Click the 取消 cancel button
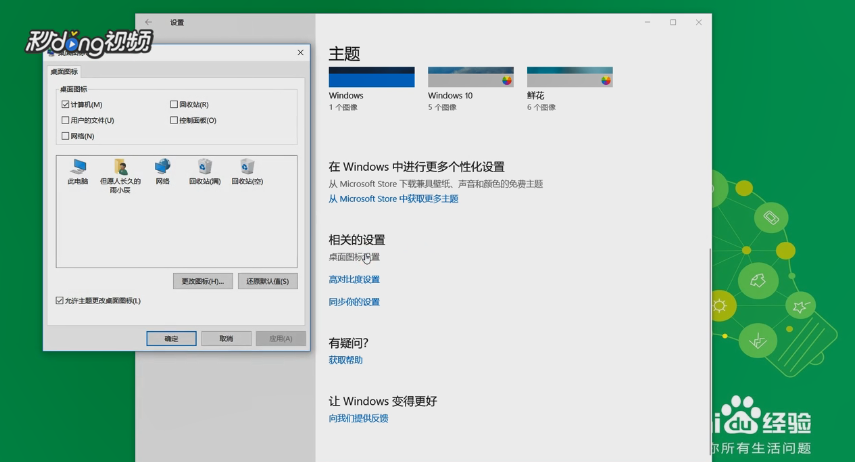Image resolution: width=855 pixels, height=462 pixels. [x=226, y=339]
